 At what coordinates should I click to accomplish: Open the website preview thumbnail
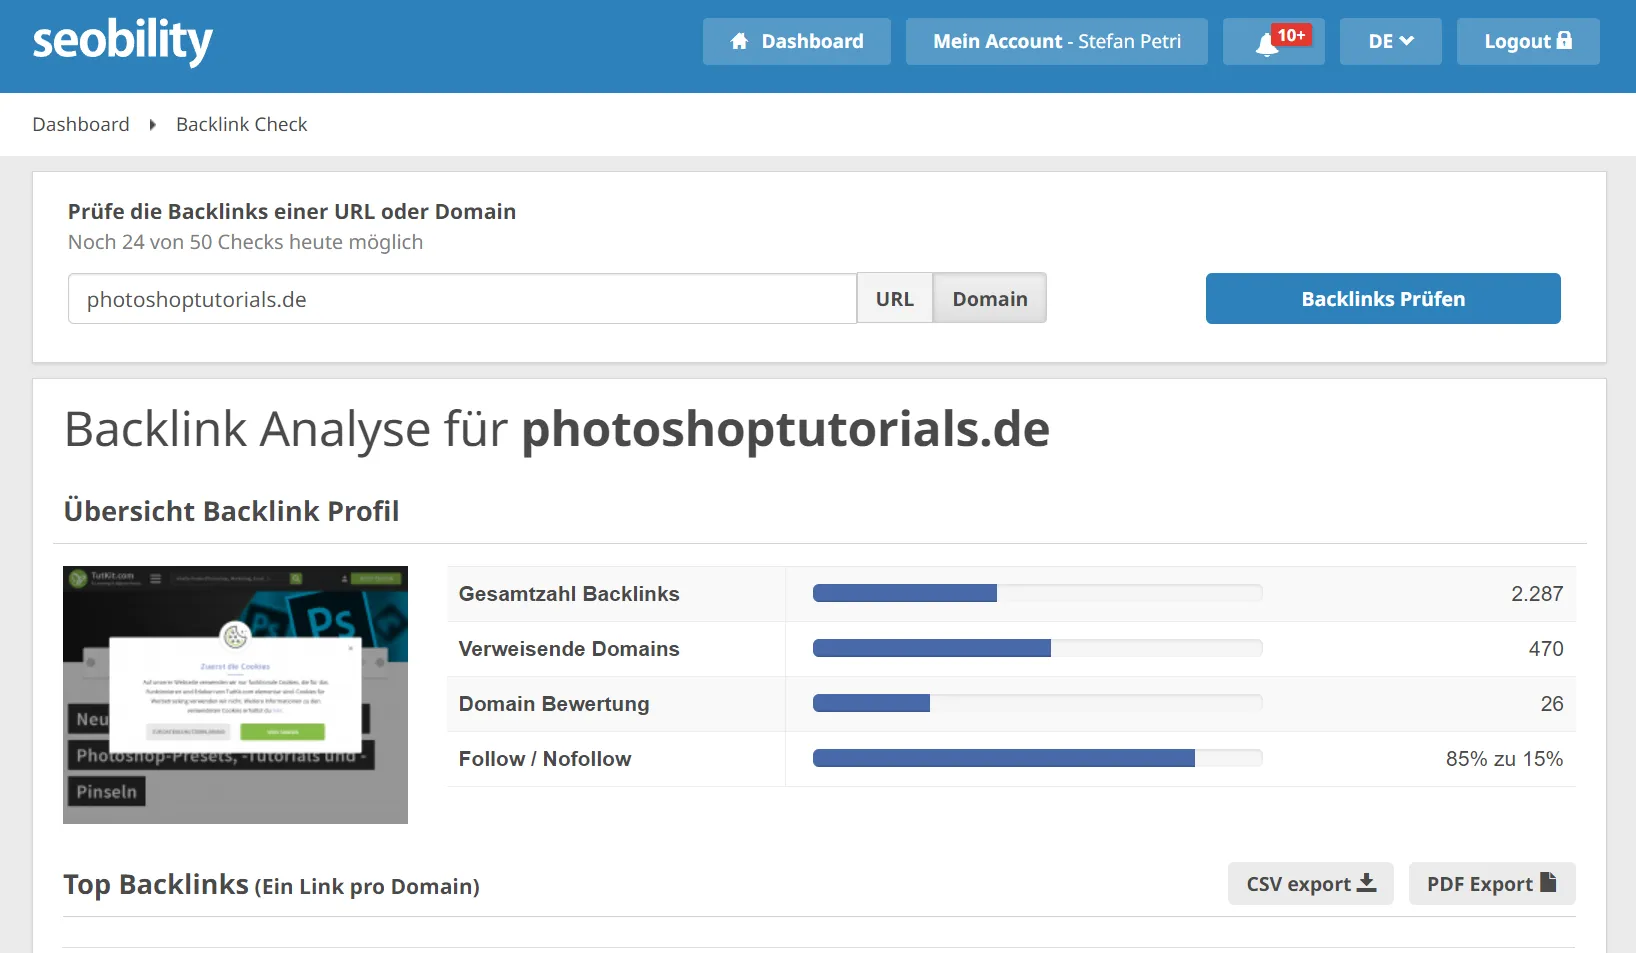(x=235, y=695)
